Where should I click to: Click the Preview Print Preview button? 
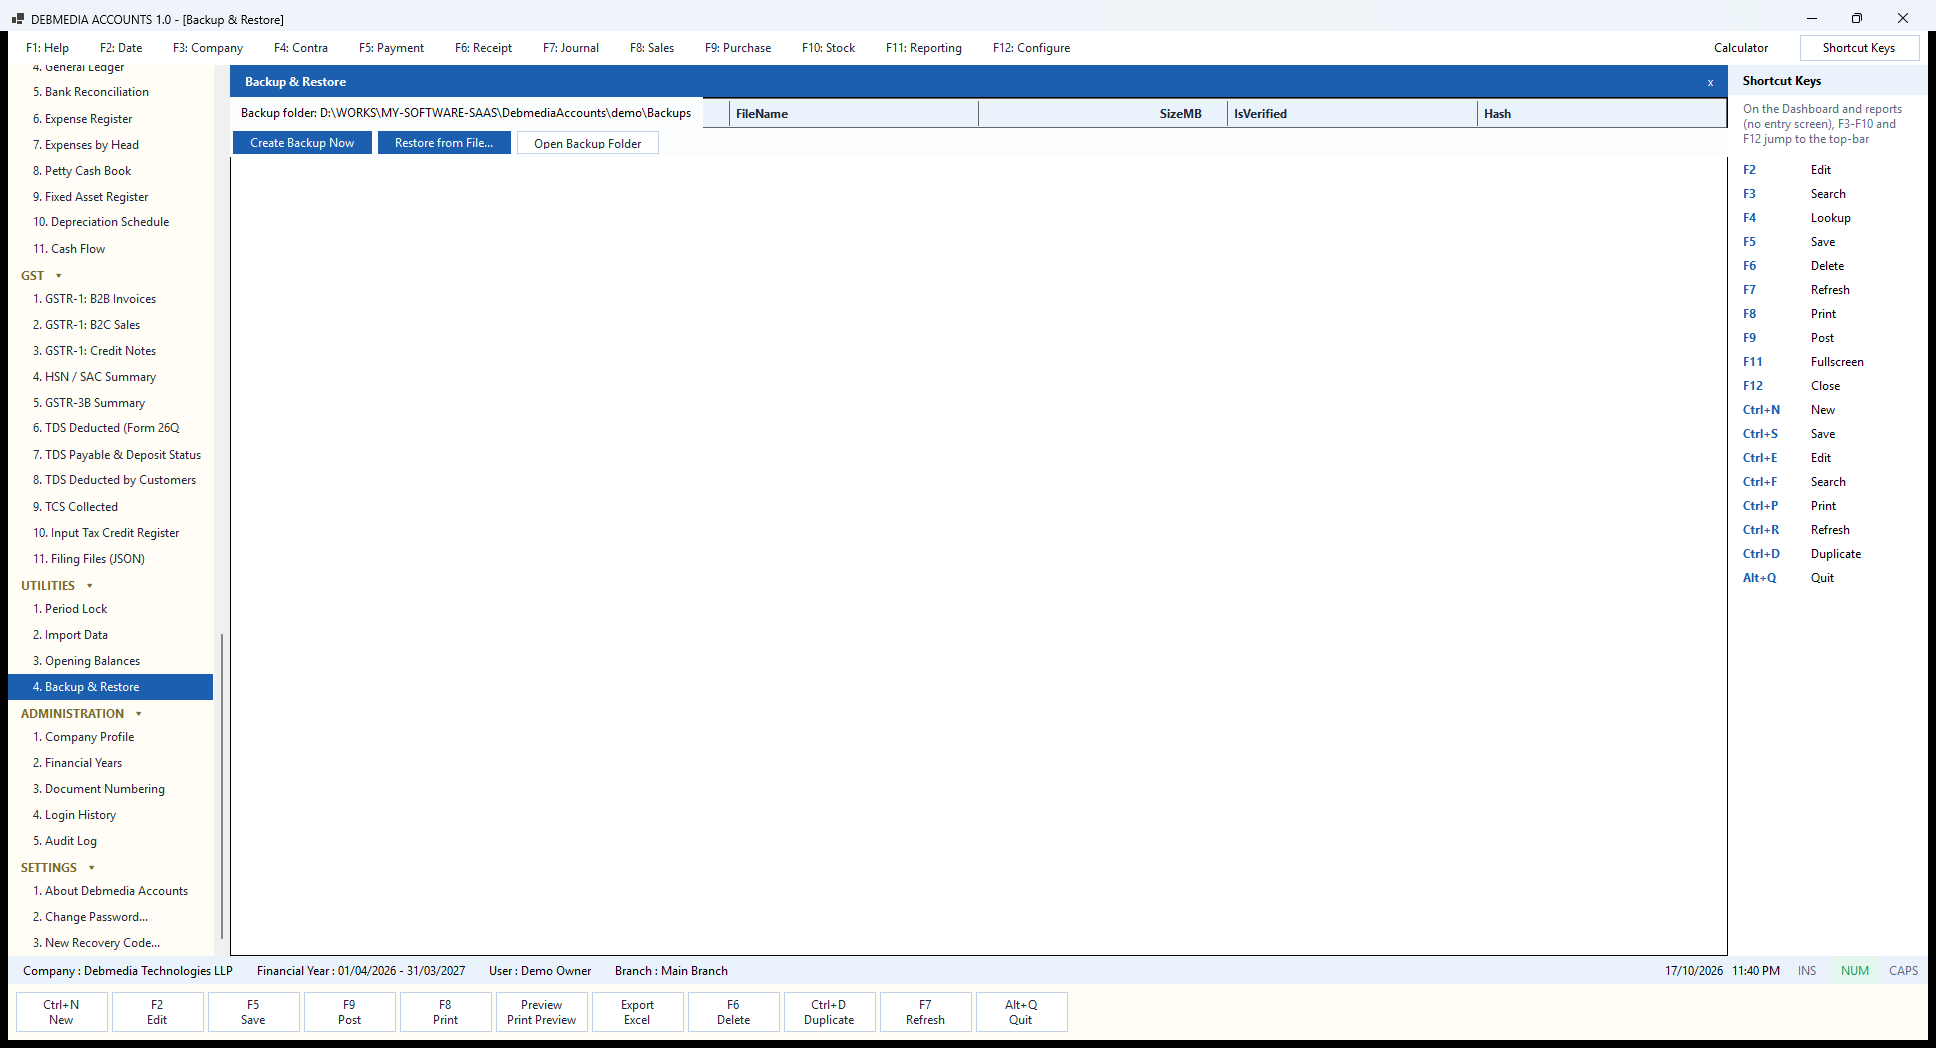tap(541, 1012)
